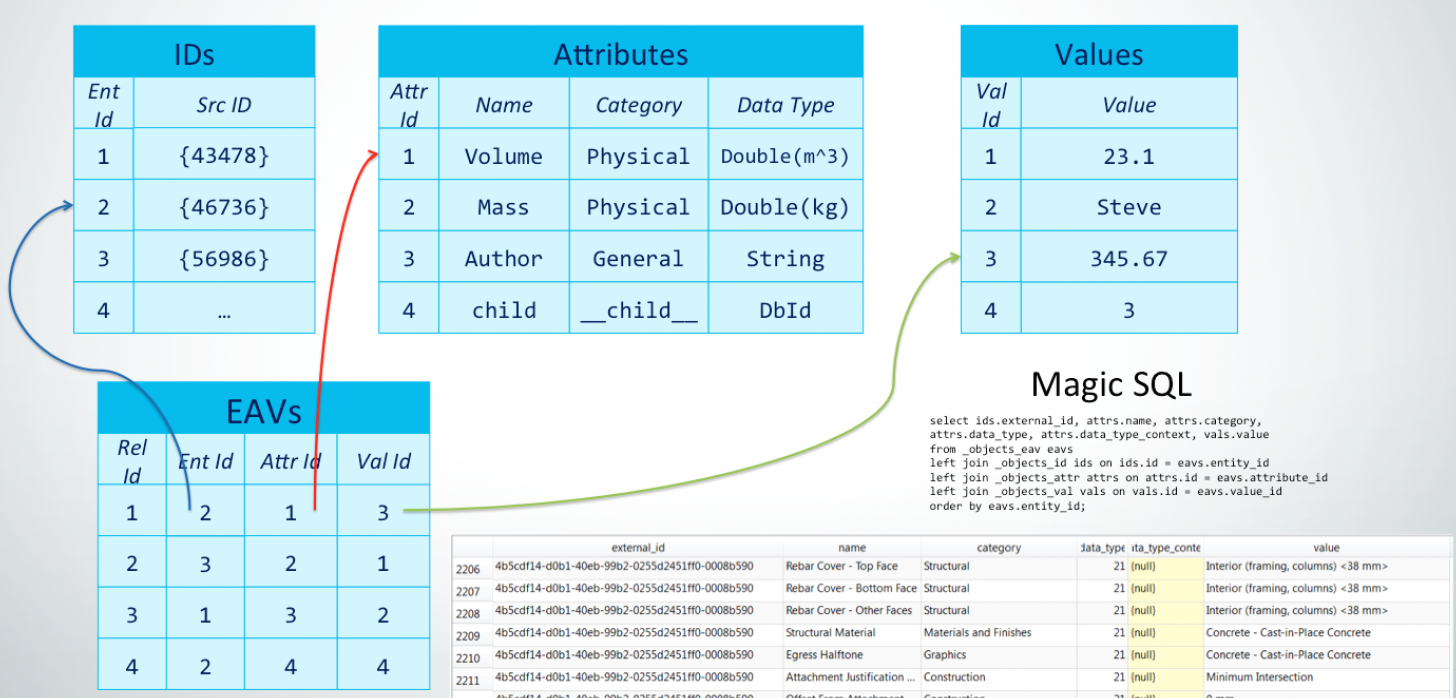Click the 'Magic SQL' heading
Image resolution: width=1456 pixels, height=698 pixels.
1111,384
